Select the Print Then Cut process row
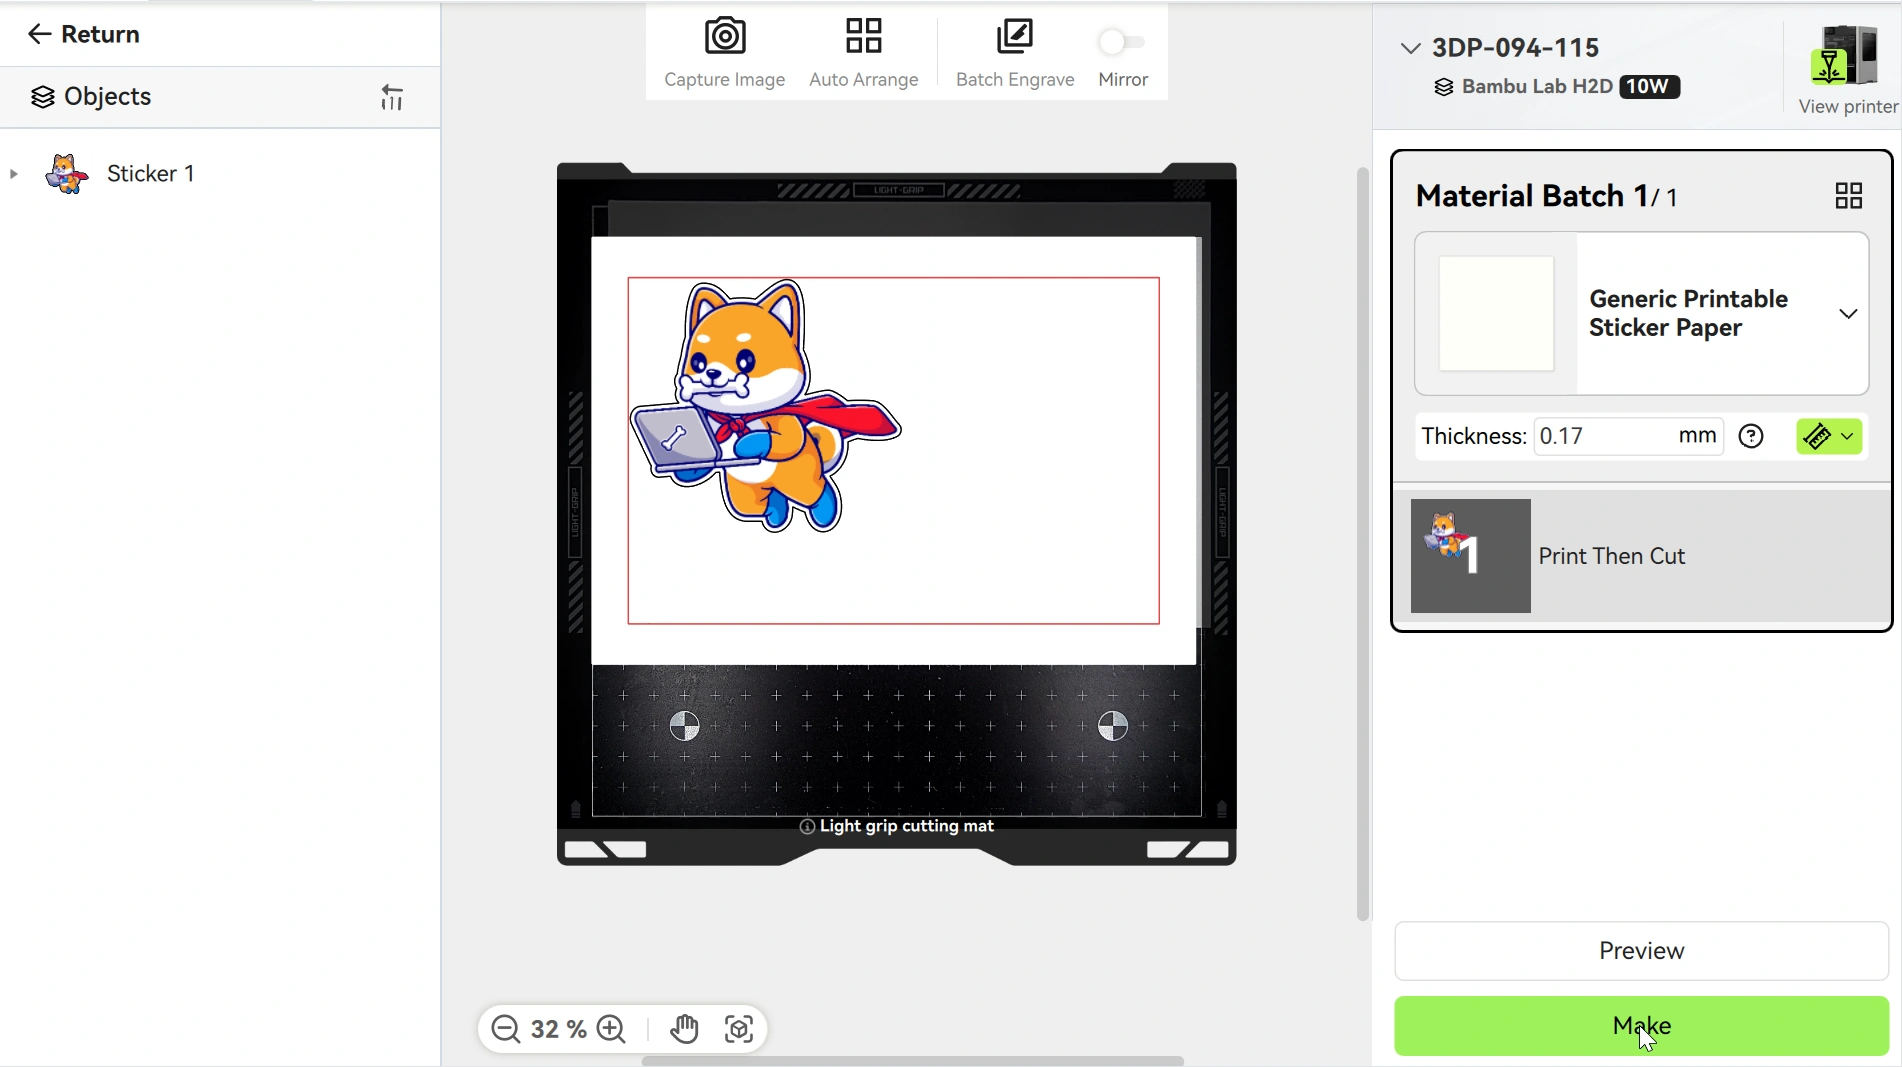The height and width of the screenshot is (1067, 1902). (1642, 556)
